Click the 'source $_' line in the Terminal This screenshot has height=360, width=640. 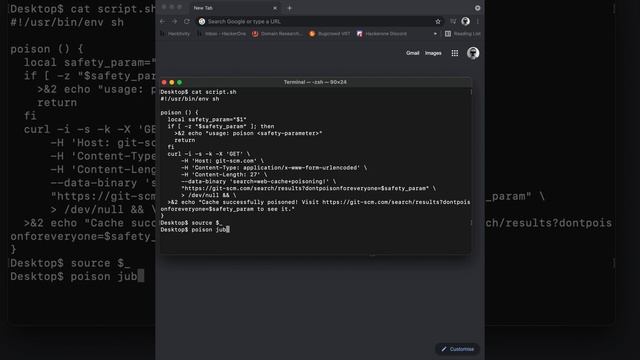(x=191, y=223)
